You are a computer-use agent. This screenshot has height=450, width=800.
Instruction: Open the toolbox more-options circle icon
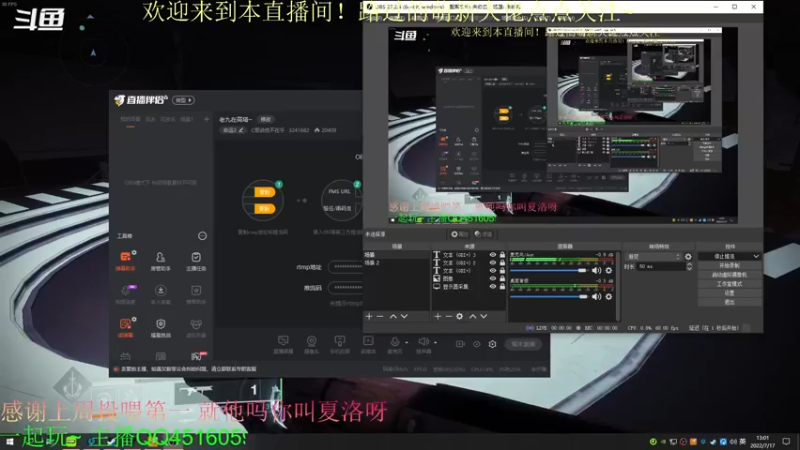pyautogui.click(x=203, y=236)
